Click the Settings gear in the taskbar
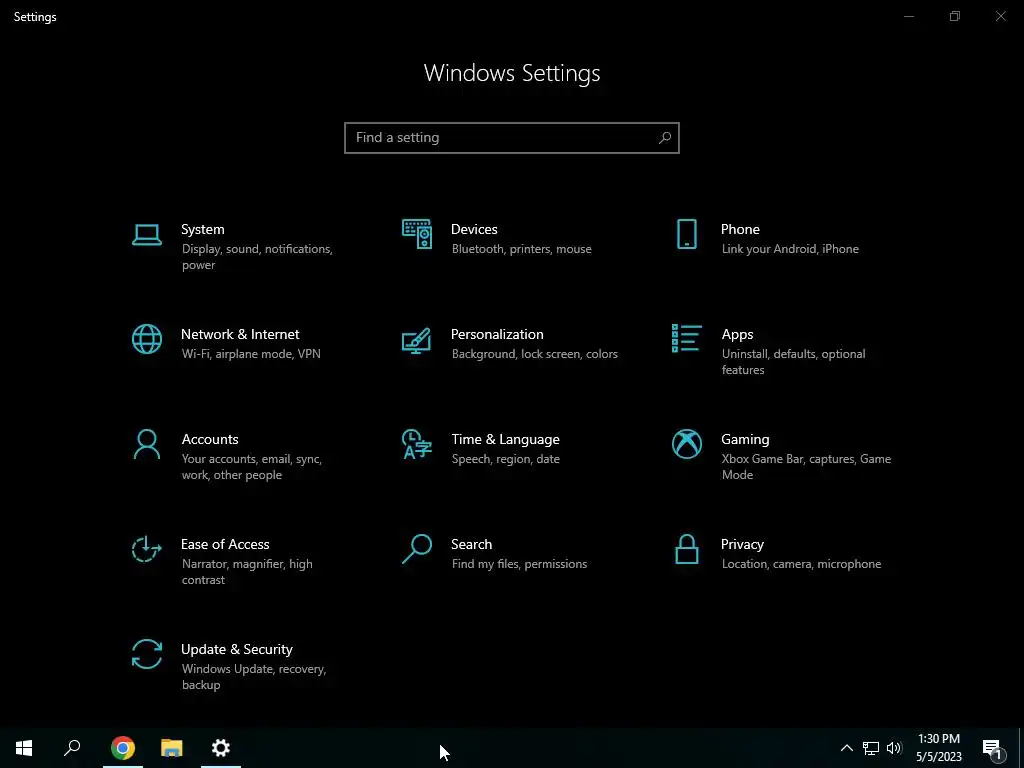Screen dimensions: 1024x768 click(221, 748)
